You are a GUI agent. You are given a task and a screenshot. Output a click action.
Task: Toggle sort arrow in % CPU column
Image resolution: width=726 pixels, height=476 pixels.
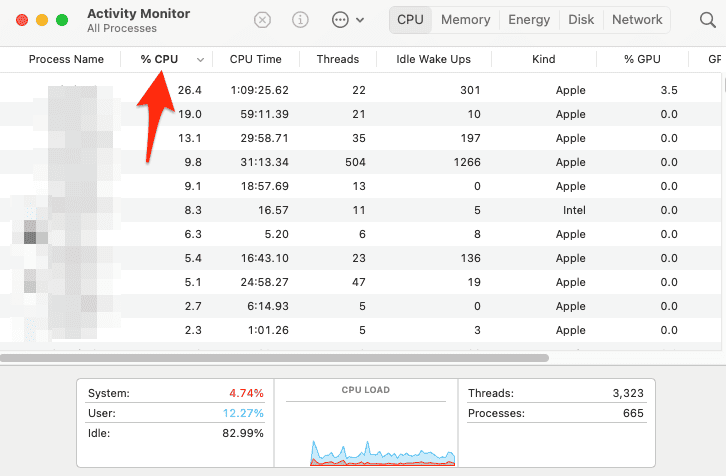point(201,60)
